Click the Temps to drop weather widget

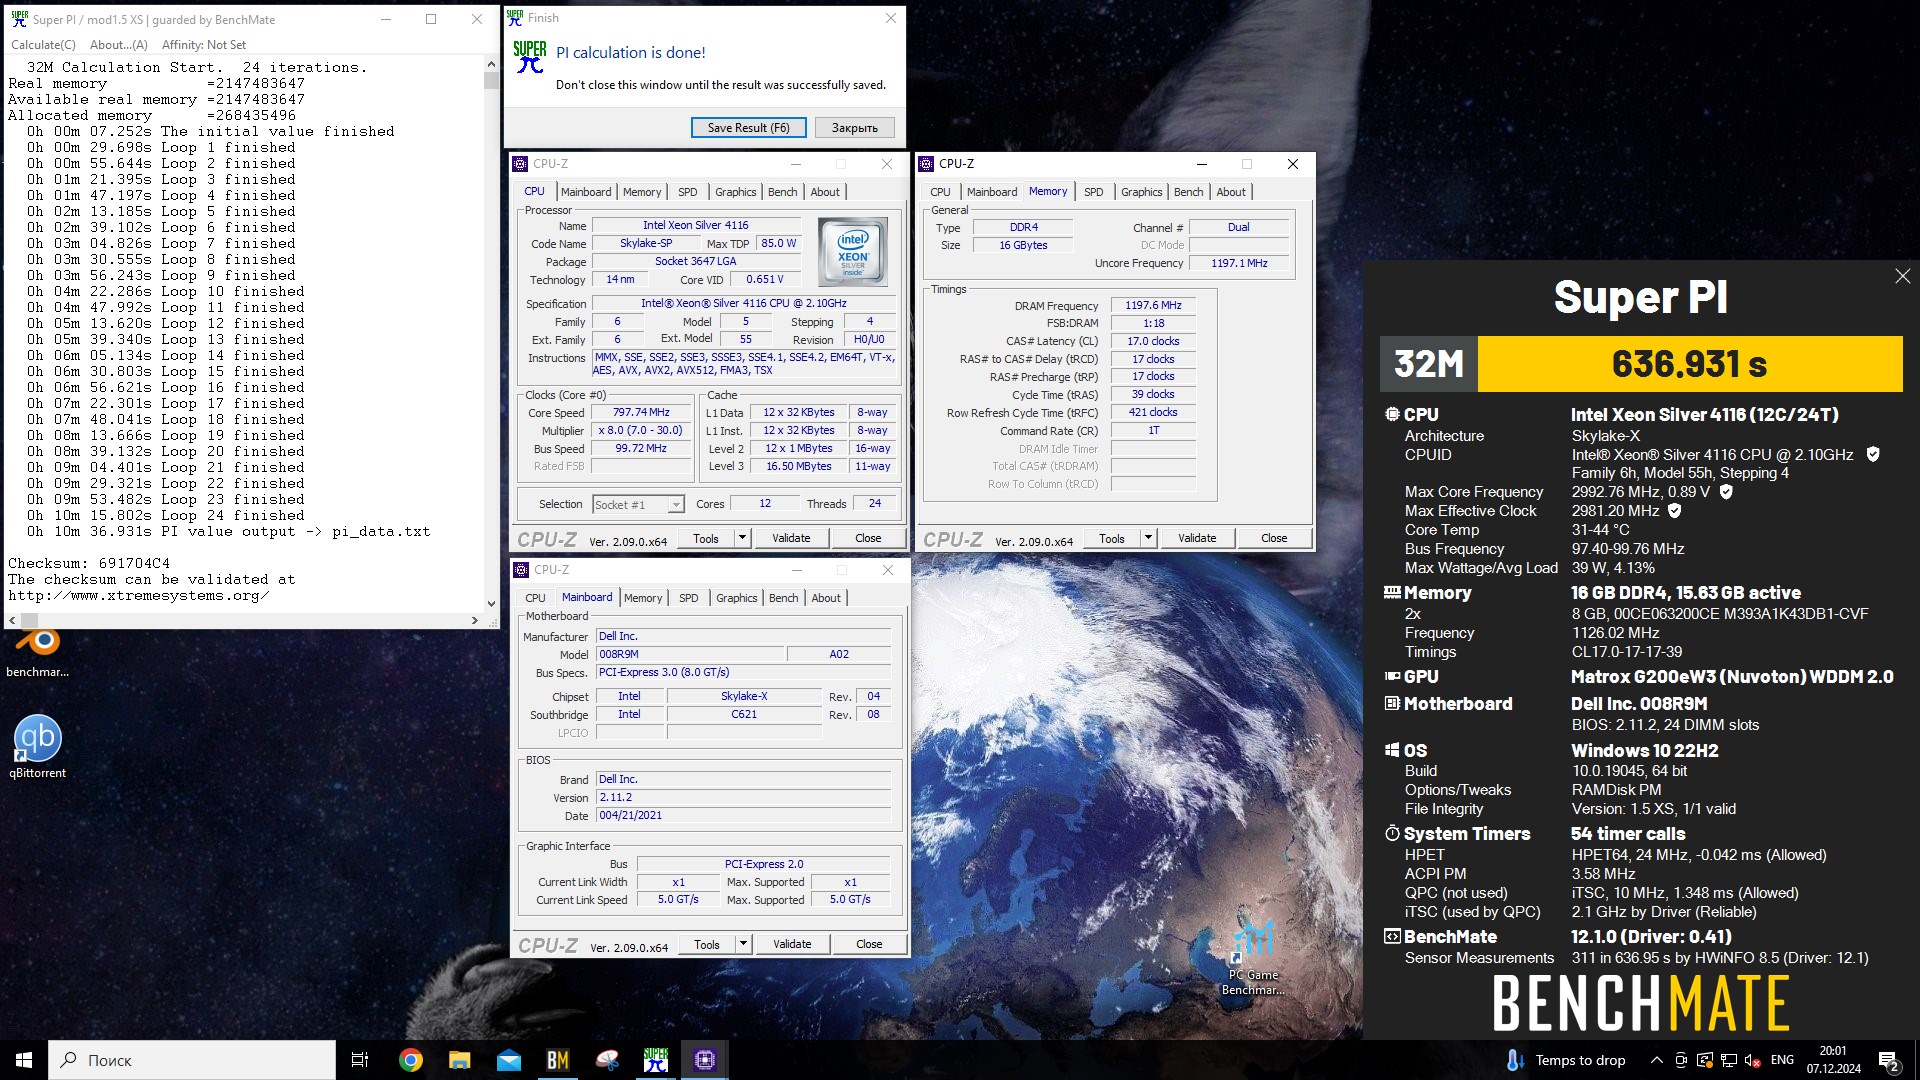(x=1566, y=1060)
